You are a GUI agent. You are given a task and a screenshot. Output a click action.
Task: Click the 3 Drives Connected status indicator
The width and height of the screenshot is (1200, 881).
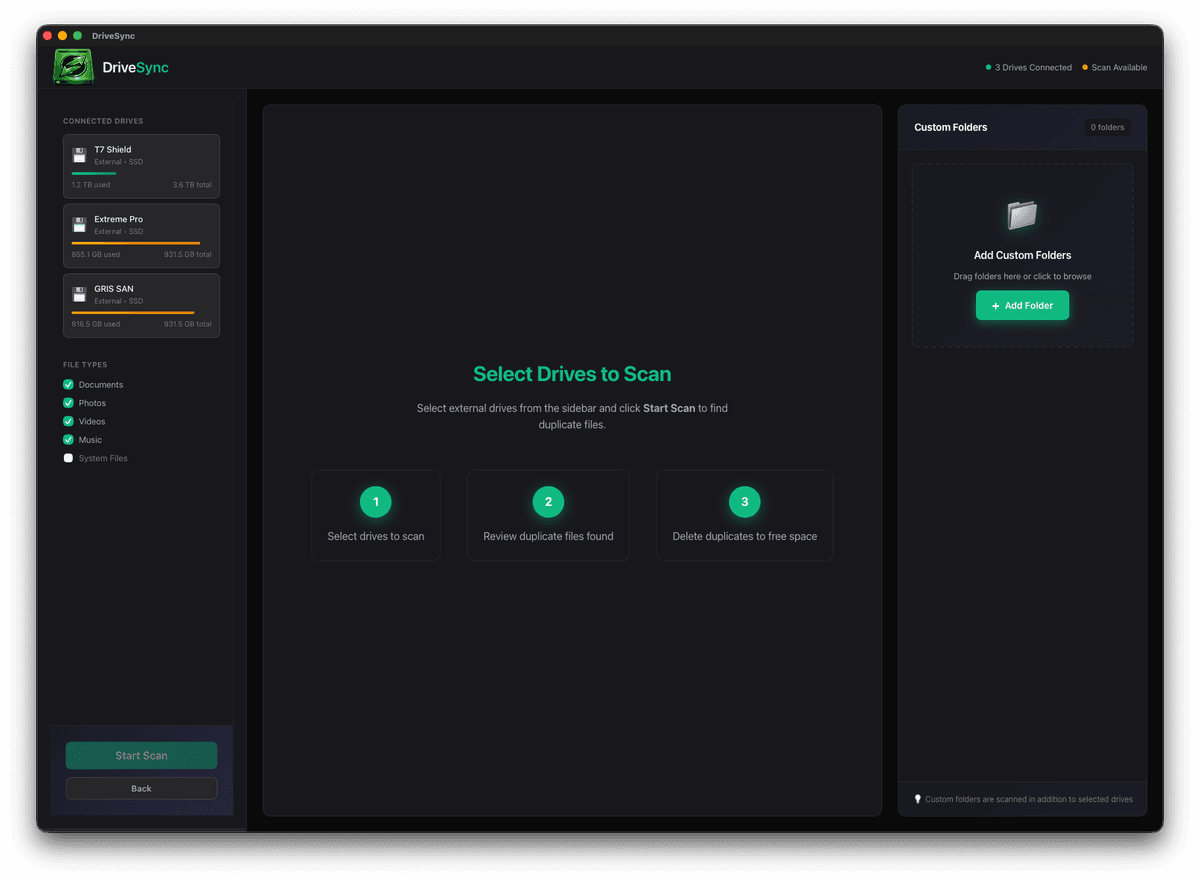pos(1028,68)
